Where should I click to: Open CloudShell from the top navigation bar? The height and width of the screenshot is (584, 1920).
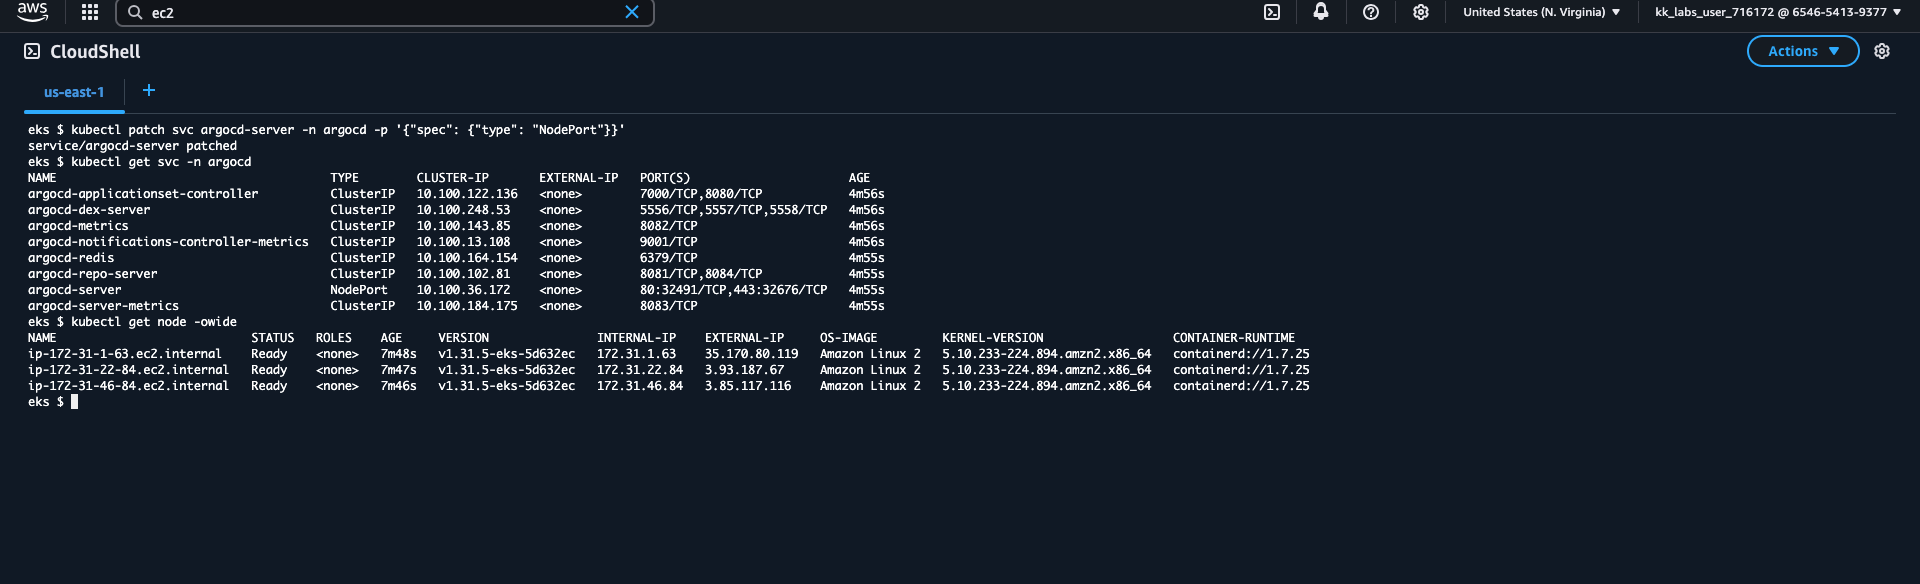1272,12
